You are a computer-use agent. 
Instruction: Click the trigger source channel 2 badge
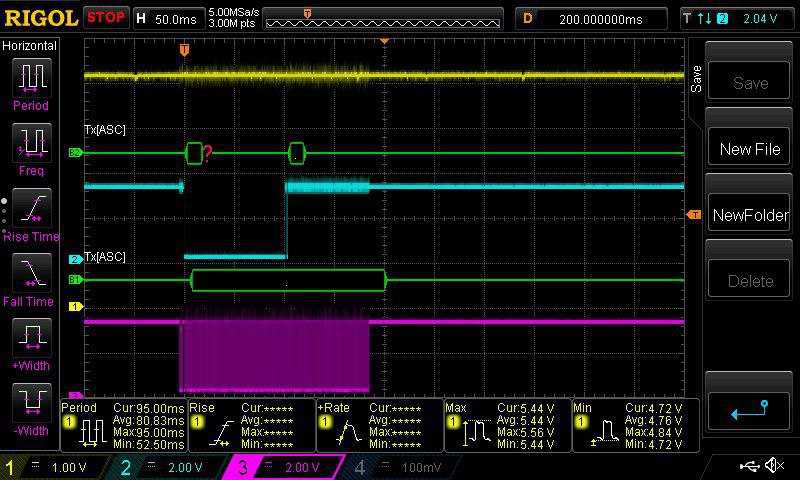722,19
